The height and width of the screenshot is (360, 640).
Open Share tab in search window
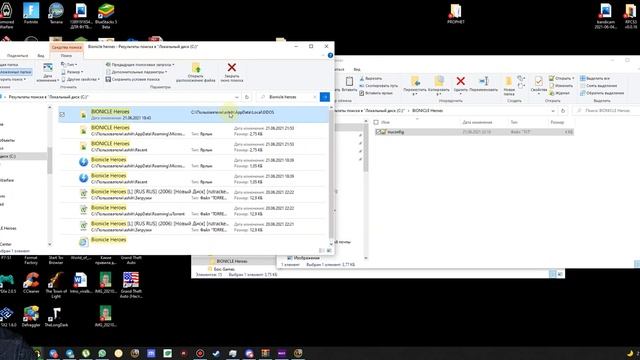point(18,56)
